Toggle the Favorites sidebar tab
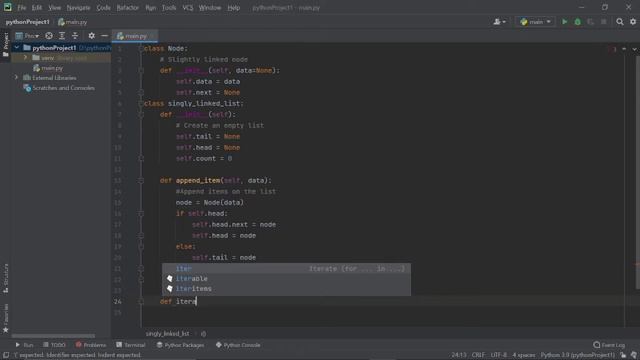The image size is (640, 360). 5,318
